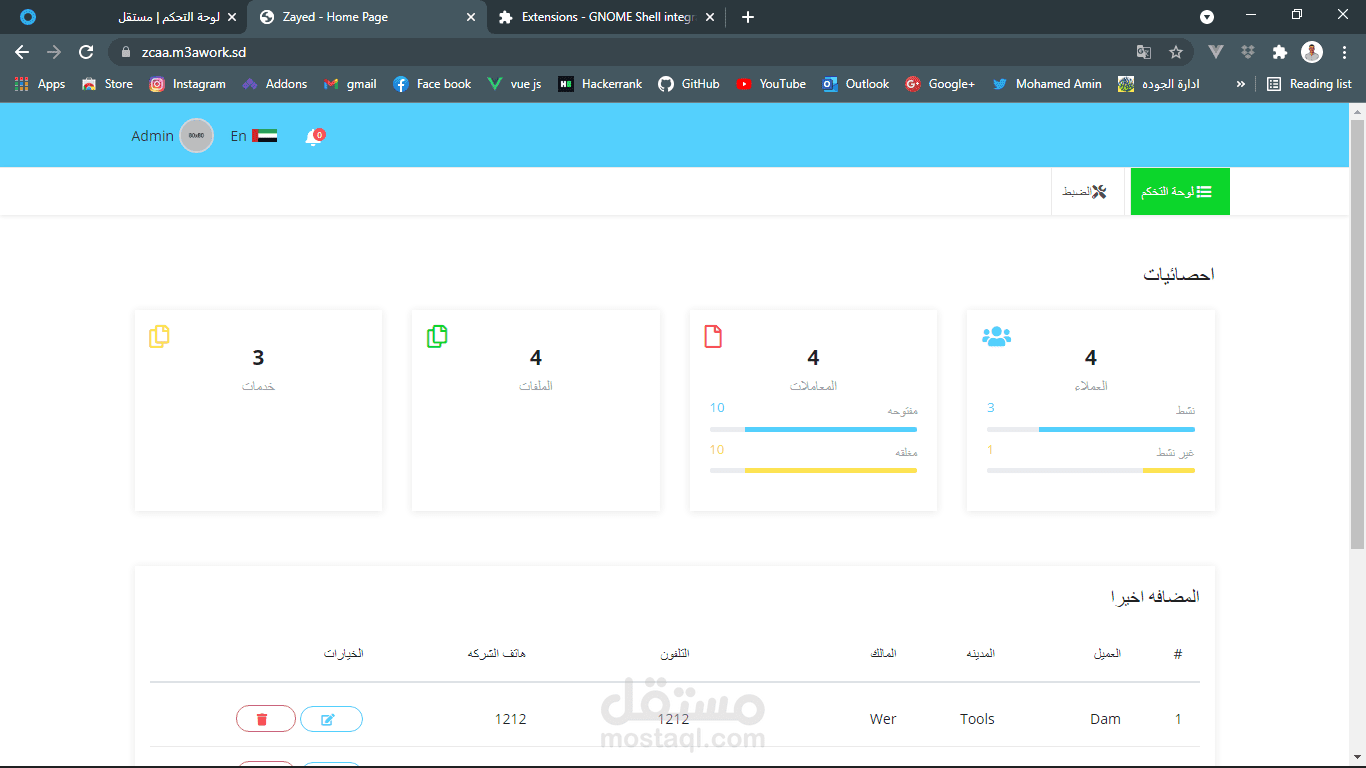This screenshot has height=768, width=1366.
Task: Click the المضافه اخيرا heading
Action: tap(1154, 597)
